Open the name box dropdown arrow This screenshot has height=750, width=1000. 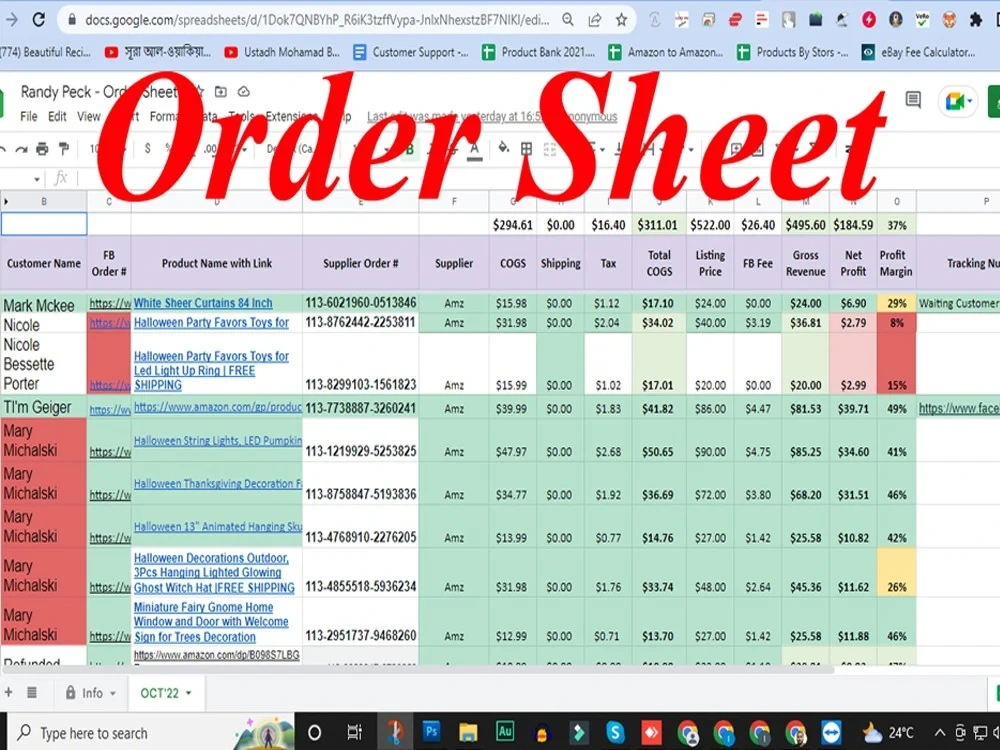point(37,179)
